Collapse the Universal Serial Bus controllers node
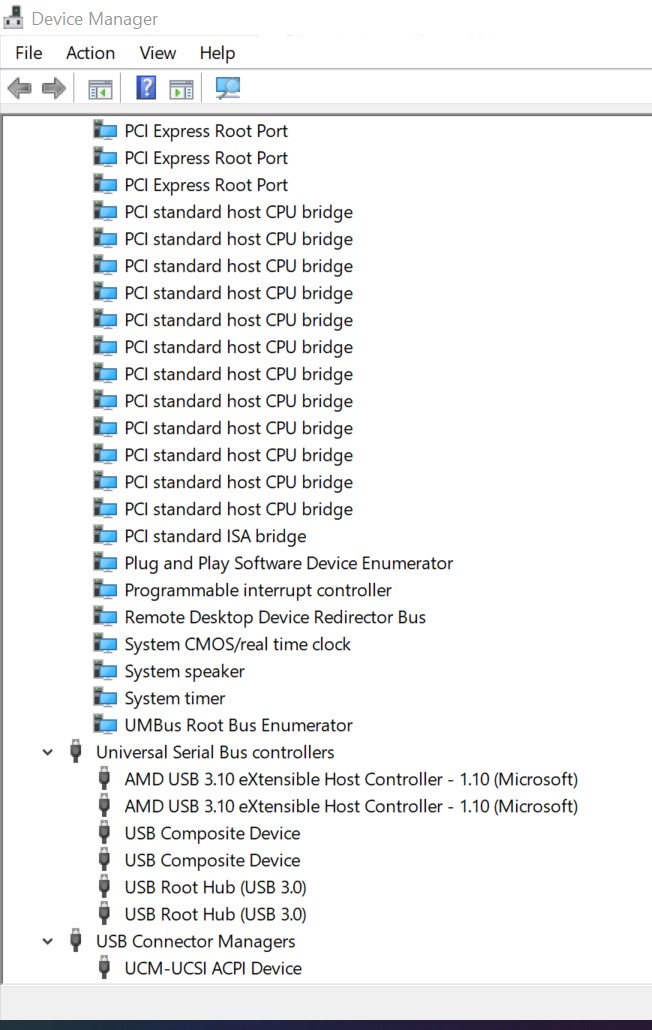The width and height of the screenshot is (652, 1030). [47, 752]
